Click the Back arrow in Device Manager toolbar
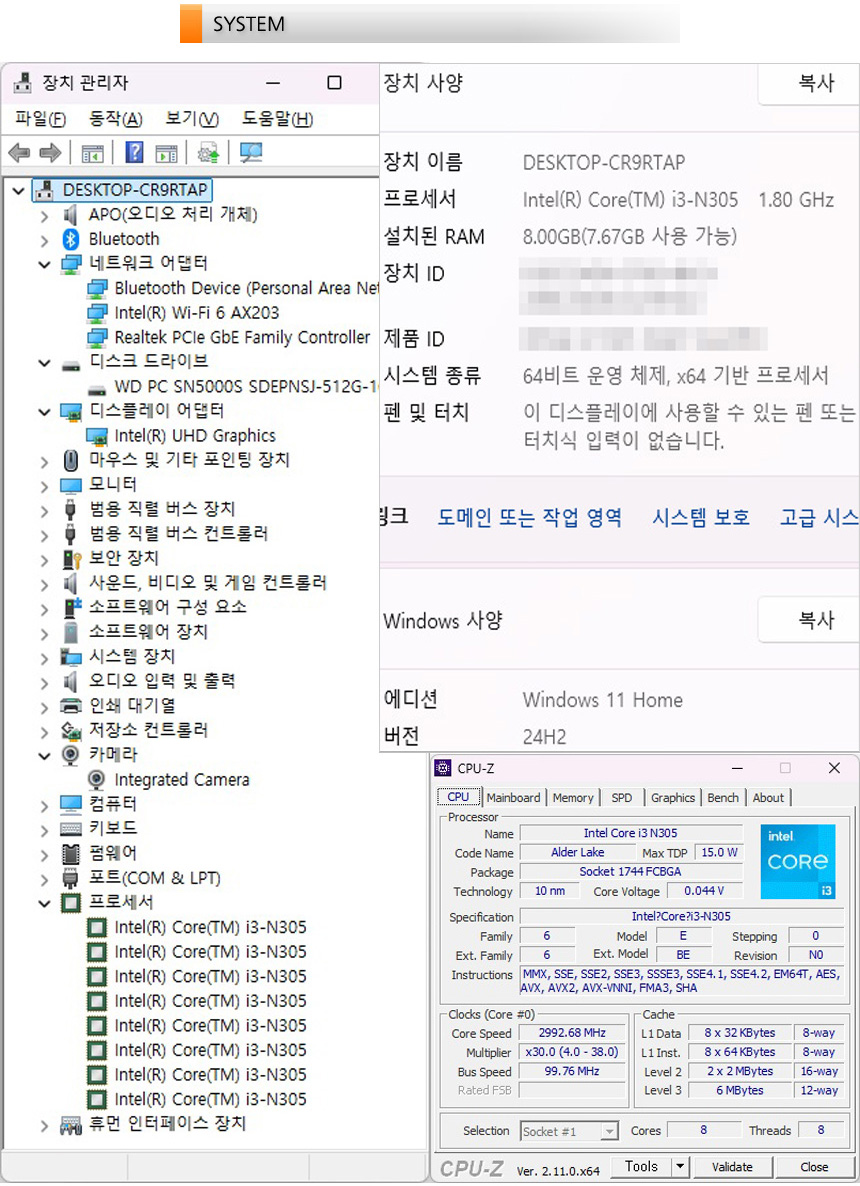This screenshot has width=860, height=1186. pos(19,153)
